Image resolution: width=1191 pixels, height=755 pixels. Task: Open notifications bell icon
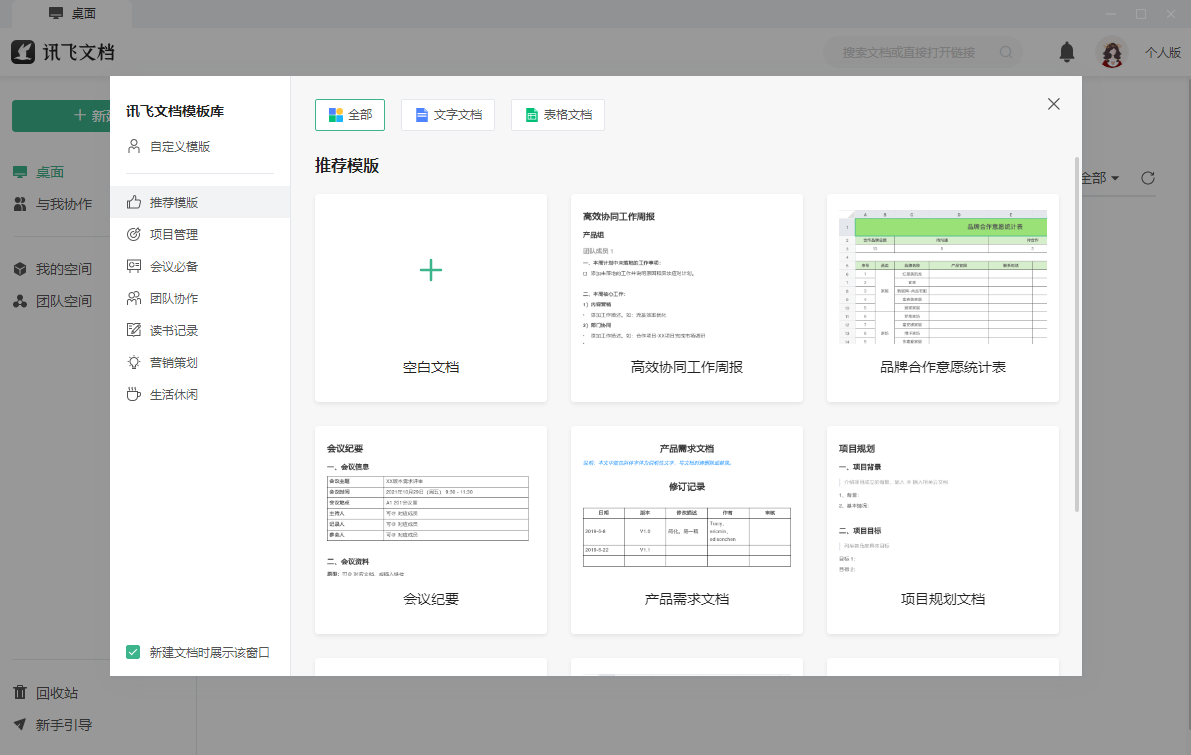(x=1066, y=52)
